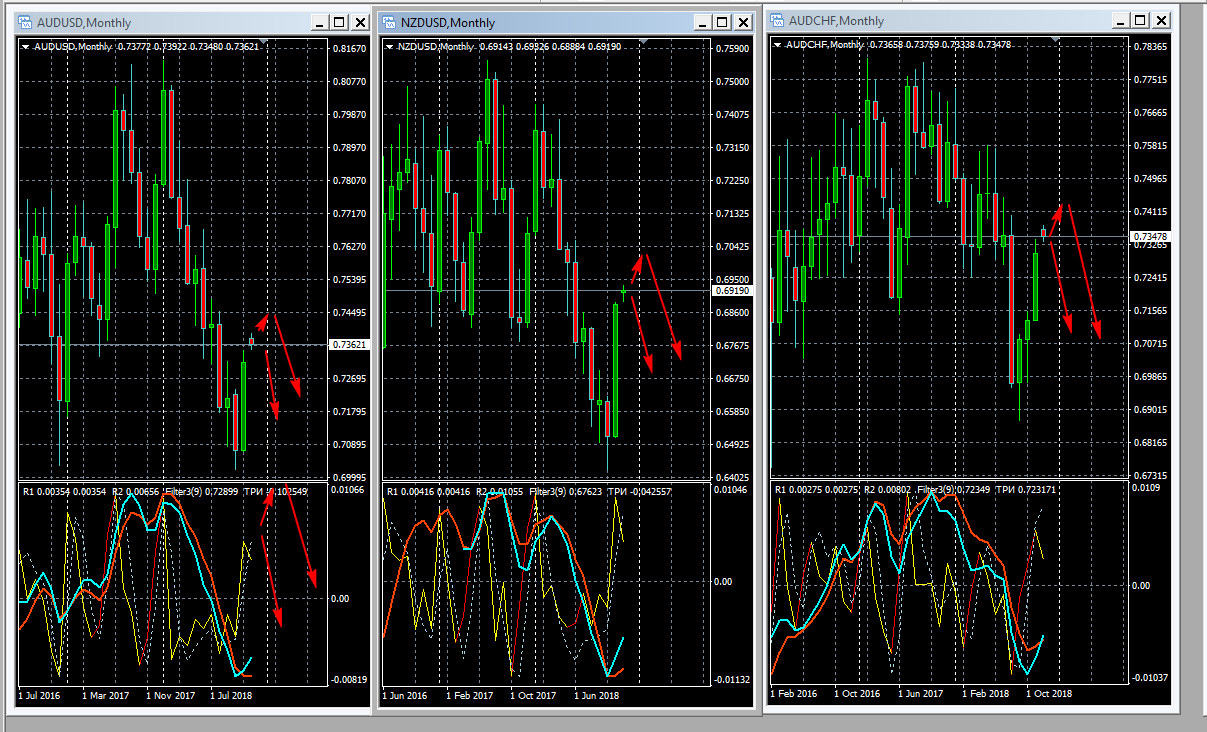The image size is (1207, 732).
Task: Click the 1 Feb 2016 date label in AUDCHF
Action: tap(793, 693)
